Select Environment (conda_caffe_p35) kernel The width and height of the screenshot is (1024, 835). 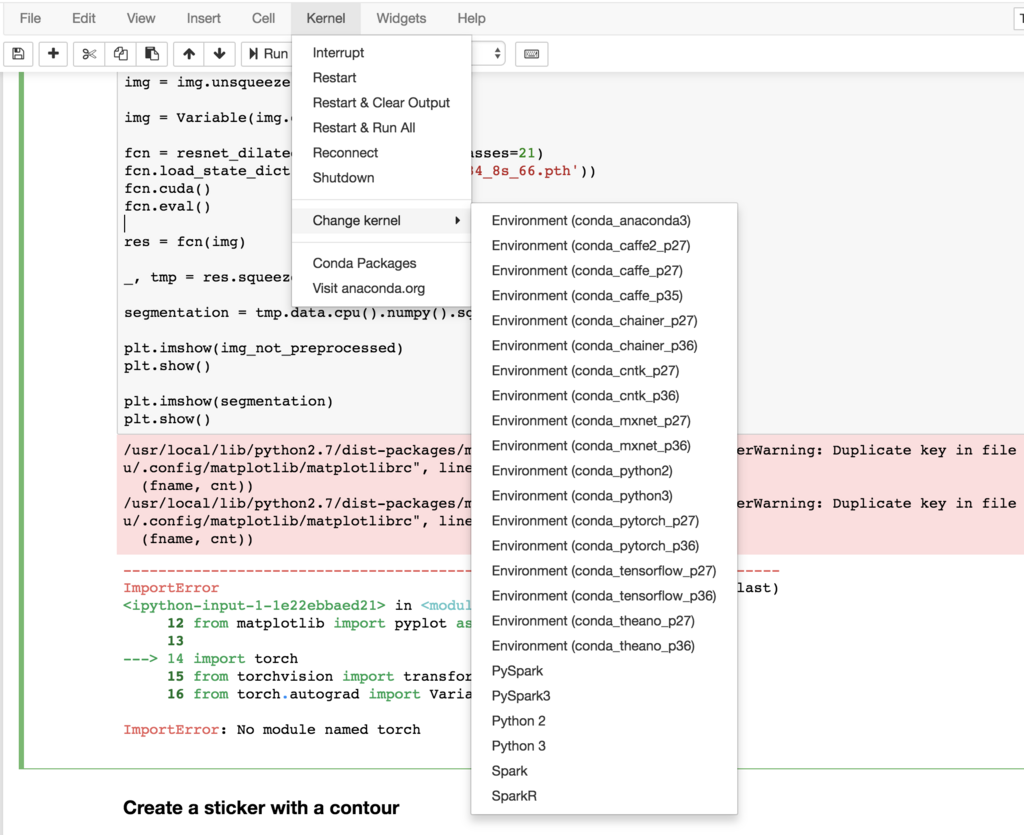point(604,296)
